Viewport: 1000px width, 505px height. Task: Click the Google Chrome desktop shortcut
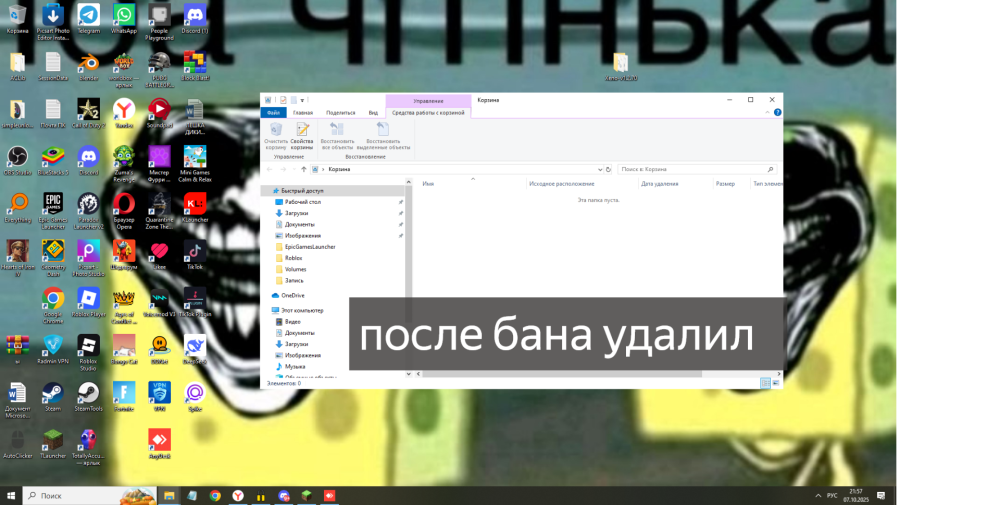coord(53,305)
